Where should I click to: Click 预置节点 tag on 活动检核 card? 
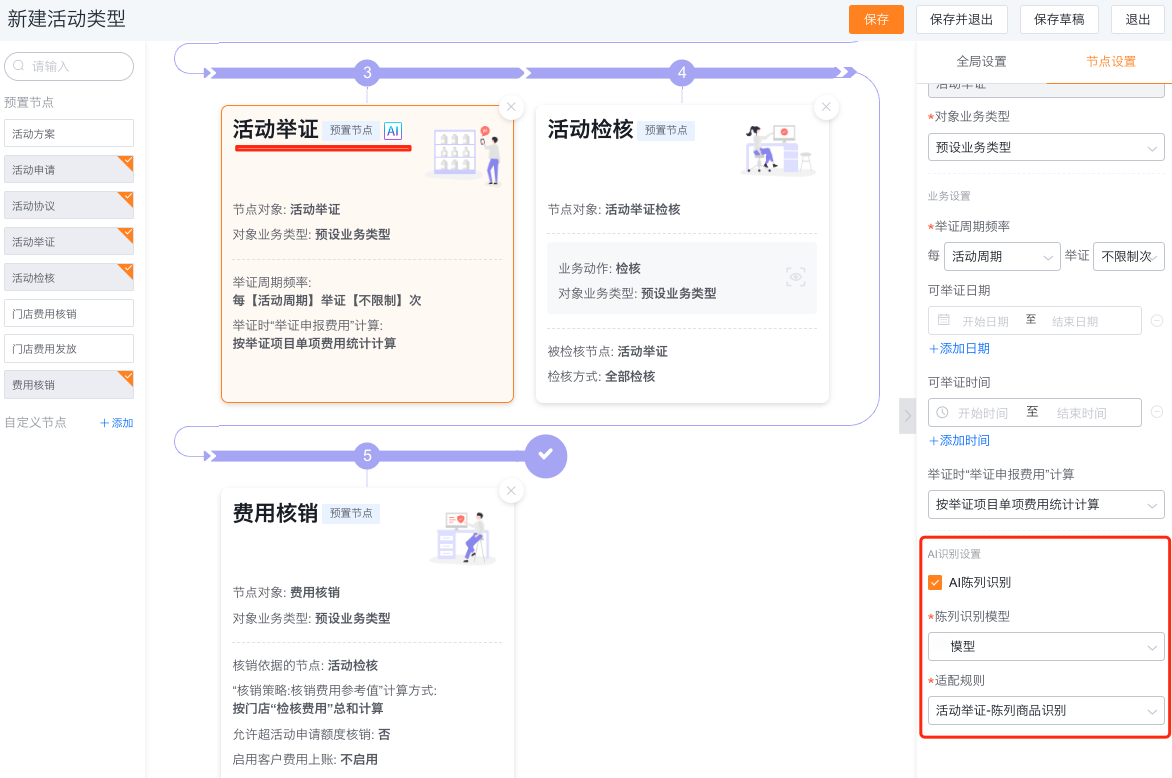point(666,130)
